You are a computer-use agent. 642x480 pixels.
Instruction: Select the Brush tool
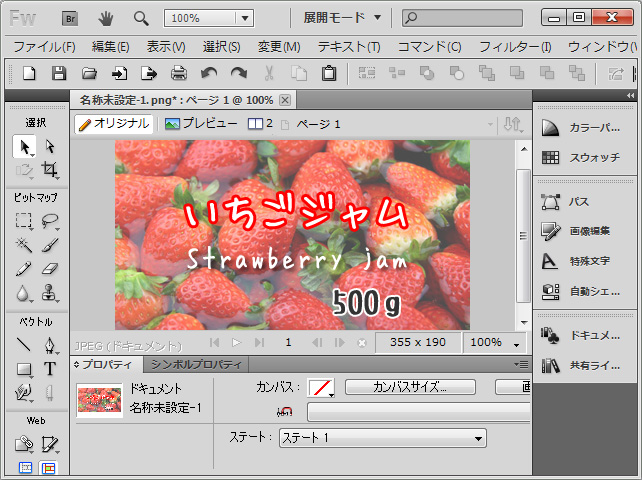[50, 245]
